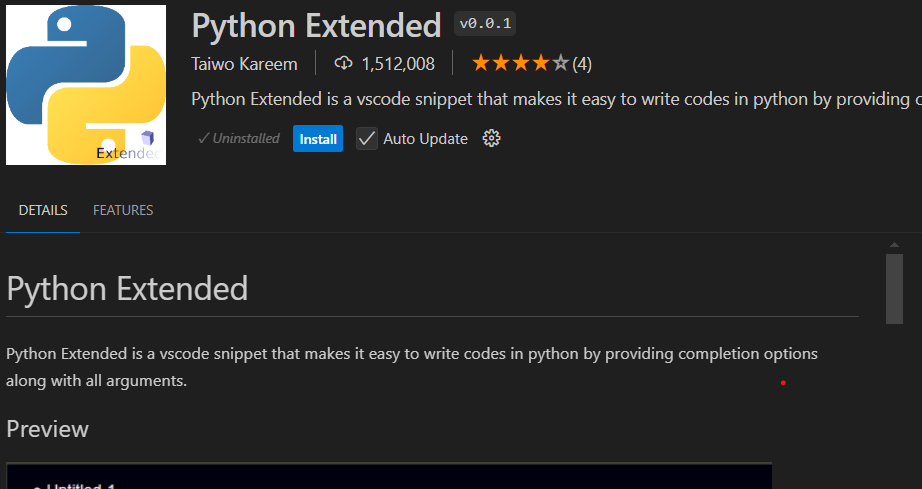Click the Python Extended readme heading

[127, 289]
